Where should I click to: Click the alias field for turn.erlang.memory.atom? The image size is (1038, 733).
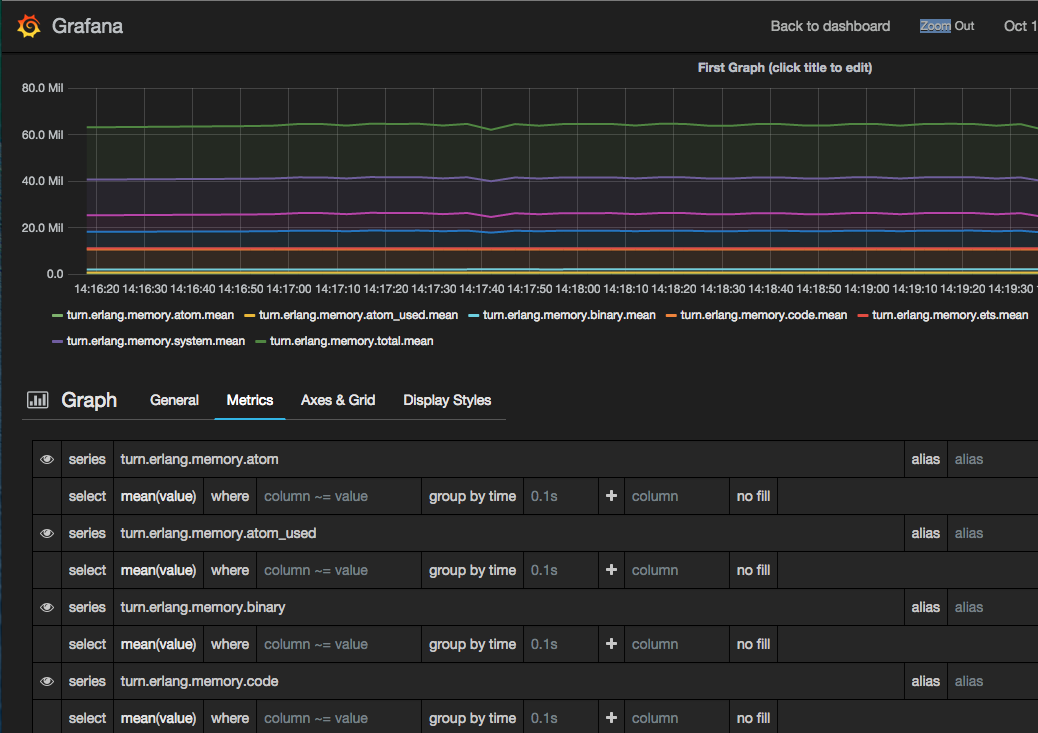coord(990,460)
